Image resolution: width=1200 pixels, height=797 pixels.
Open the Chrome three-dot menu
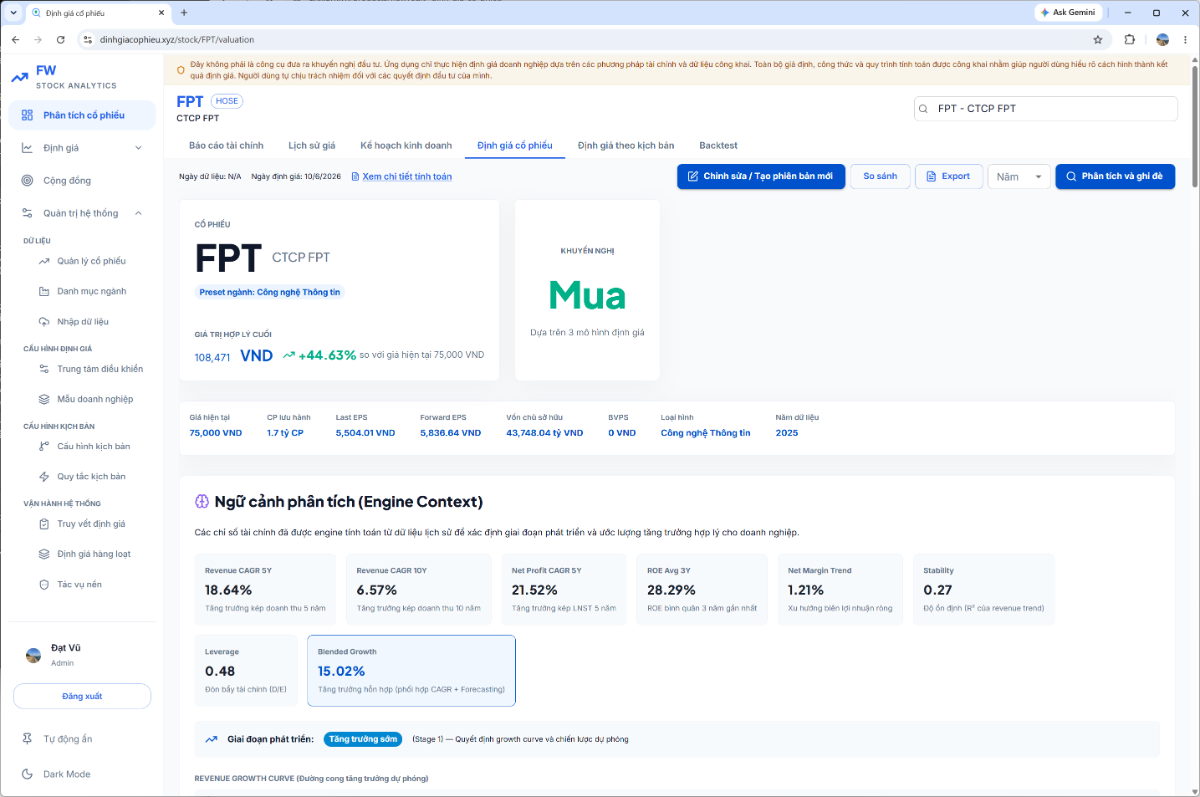[x=1186, y=40]
